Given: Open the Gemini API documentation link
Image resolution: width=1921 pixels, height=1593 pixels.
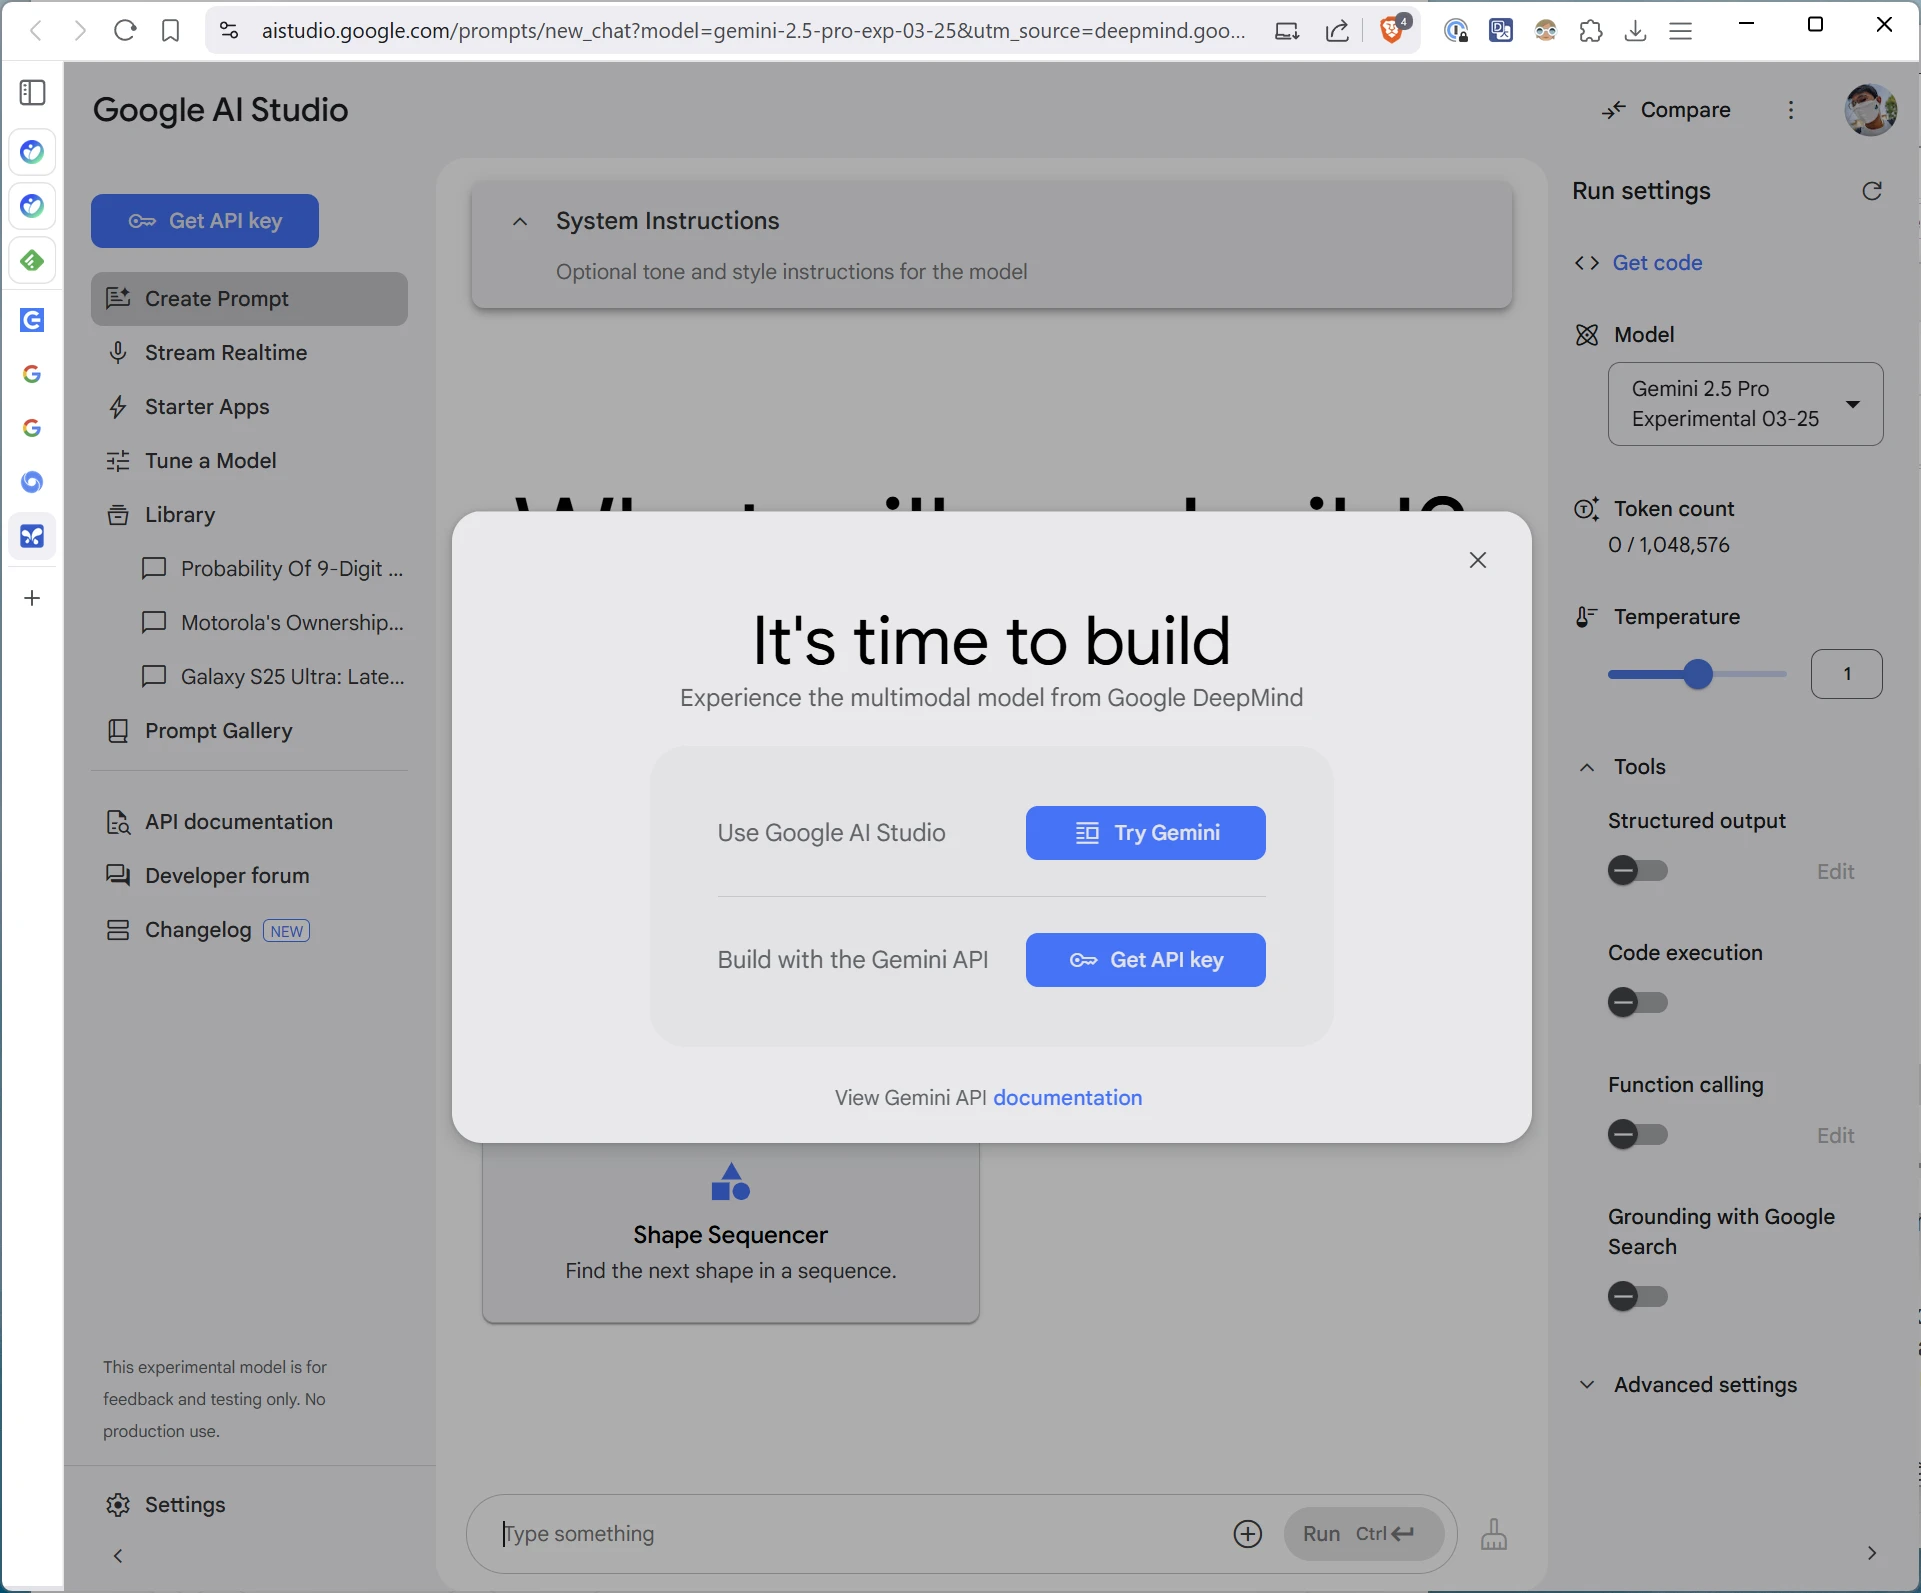Looking at the screenshot, I should click(x=1067, y=1098).
